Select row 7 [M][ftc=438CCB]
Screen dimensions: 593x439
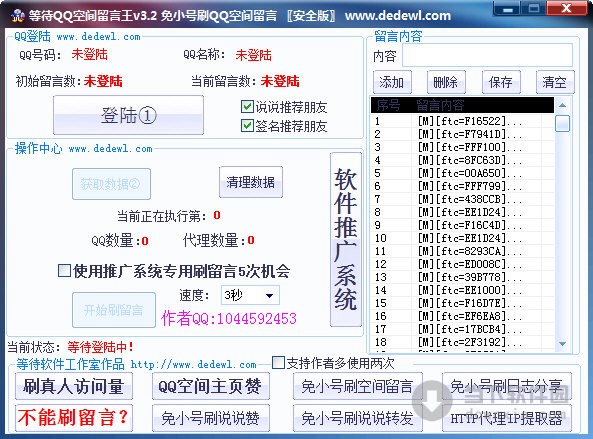click(x=462, y=199)
